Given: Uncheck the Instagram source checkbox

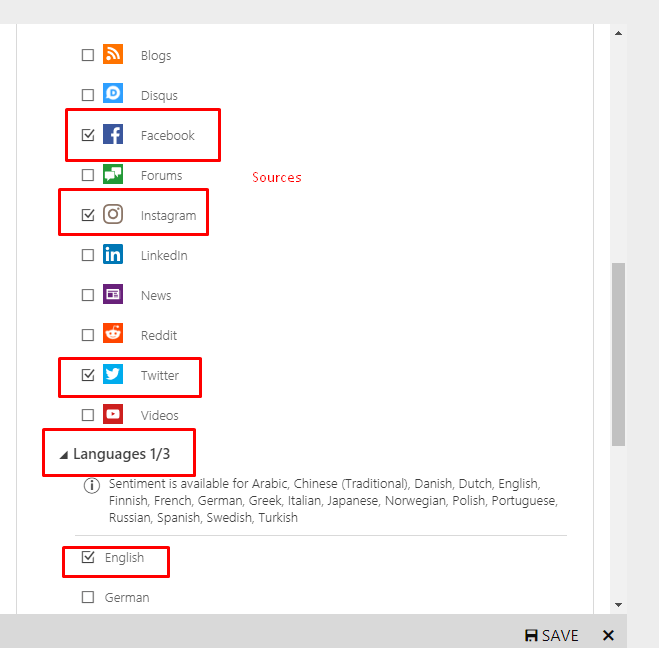Looking at the screenshot, I should click(88, 215).
